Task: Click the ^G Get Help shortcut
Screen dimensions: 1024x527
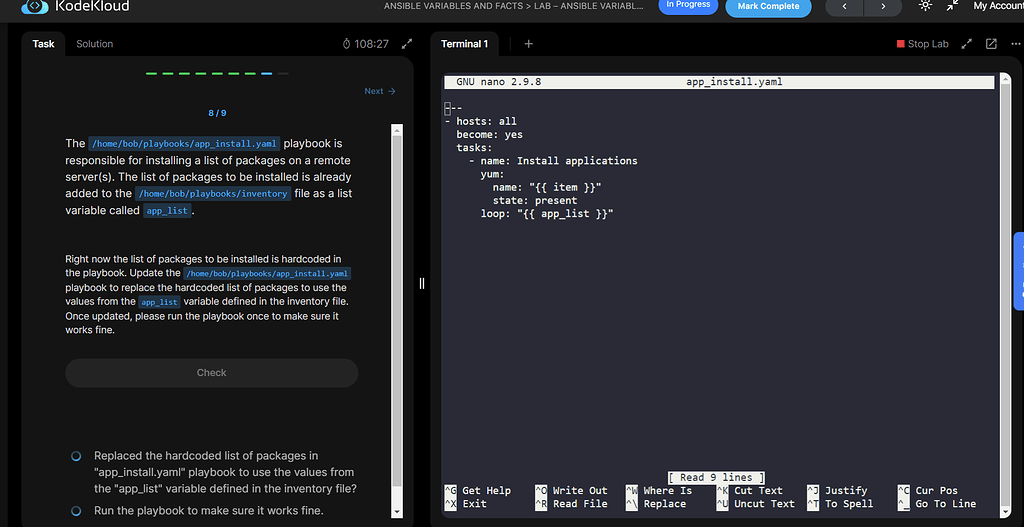Action: click(477, 490)
